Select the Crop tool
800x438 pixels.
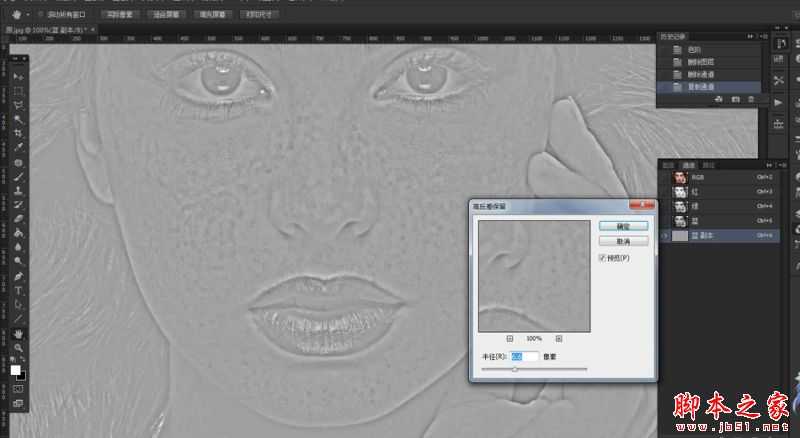[x=18, y=133]
